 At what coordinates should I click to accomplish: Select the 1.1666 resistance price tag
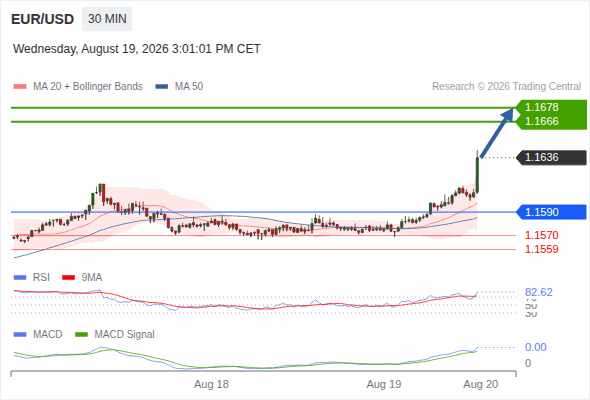(x=541, y=121)
